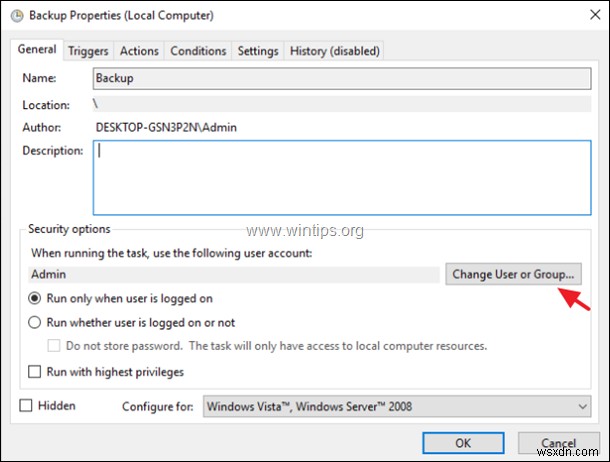Click the Name field containing Backup
Image resolution: width=610 pixels, height=462 pixels.
pos(340,77)
